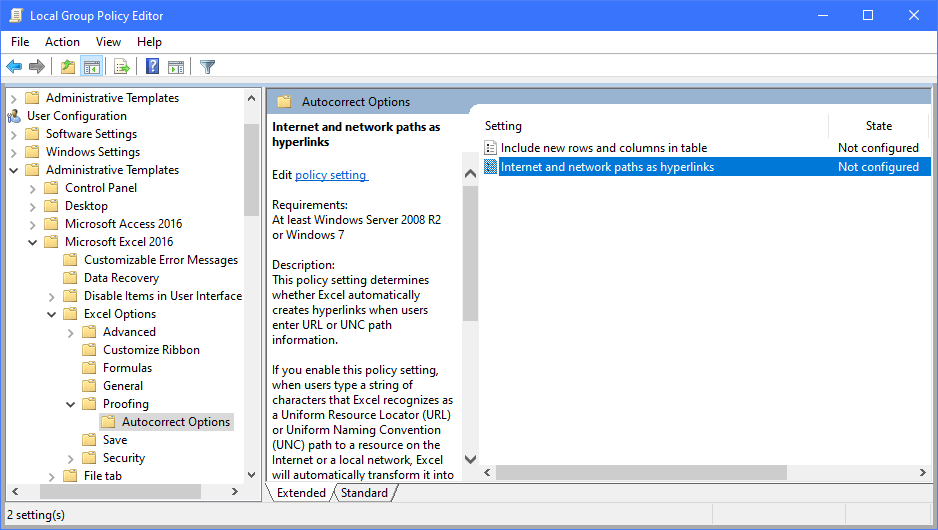
Task: Expand the Windows Settings node
Action: coord(14,153)
